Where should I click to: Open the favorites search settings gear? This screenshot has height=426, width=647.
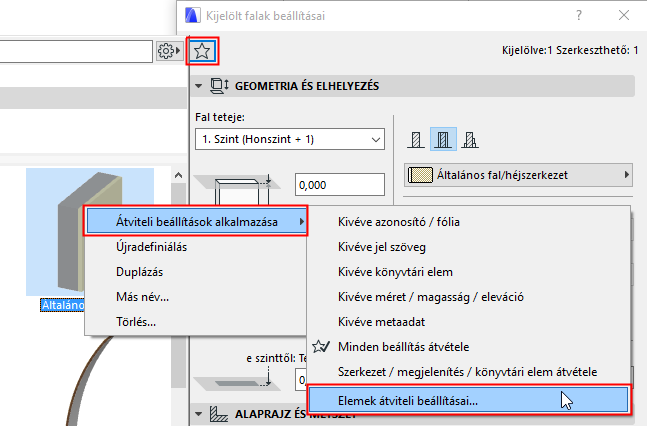166,50
